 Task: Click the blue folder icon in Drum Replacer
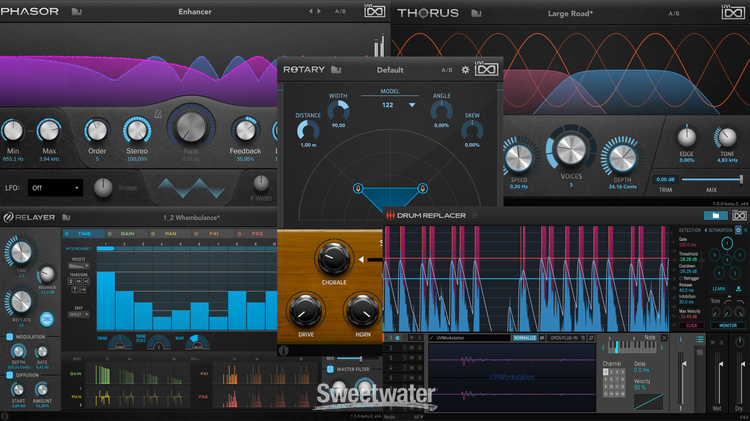(715, 215)
